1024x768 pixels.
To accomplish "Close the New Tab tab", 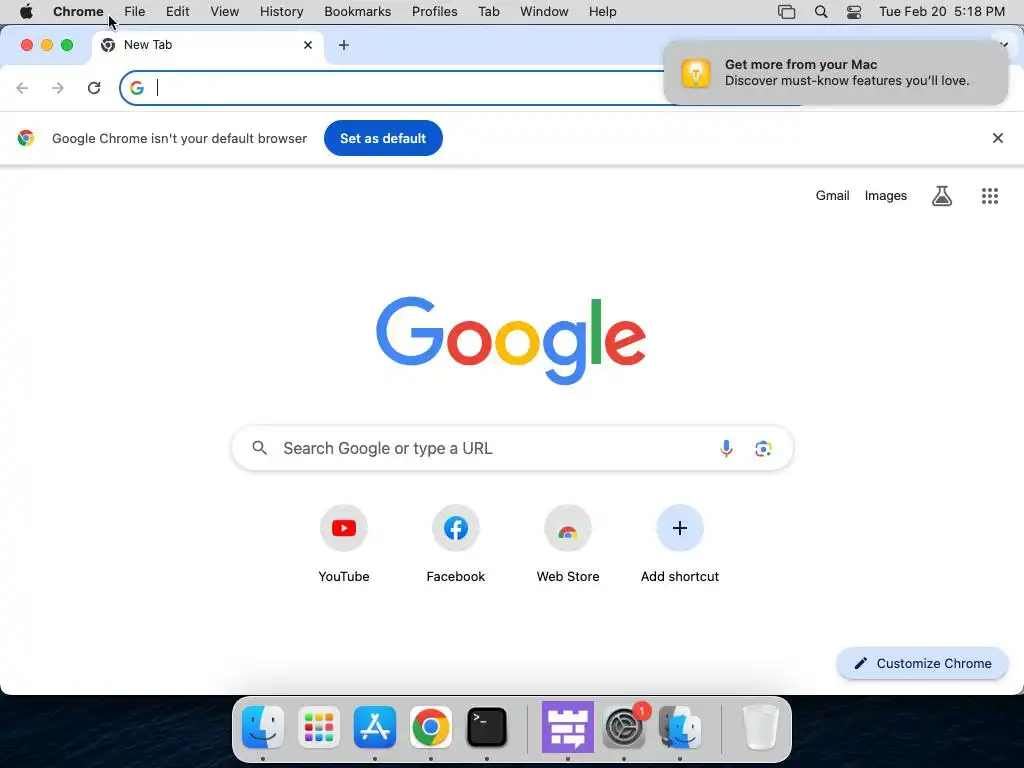I will pyautogui.click(x=308, y=45).
